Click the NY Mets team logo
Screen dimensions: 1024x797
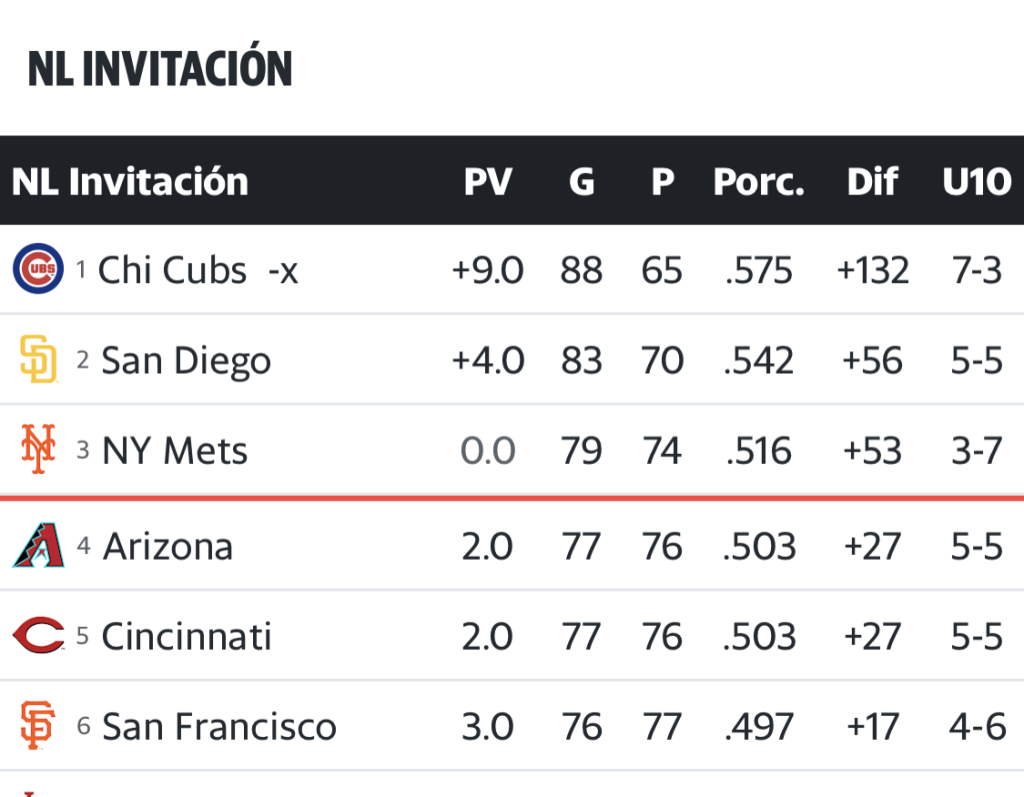(x=38, y=450)
